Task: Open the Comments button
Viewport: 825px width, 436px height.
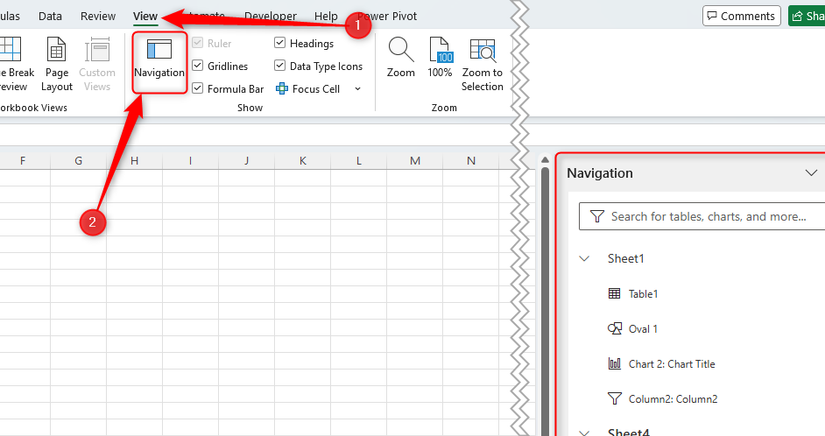Action: pos(740,16)
